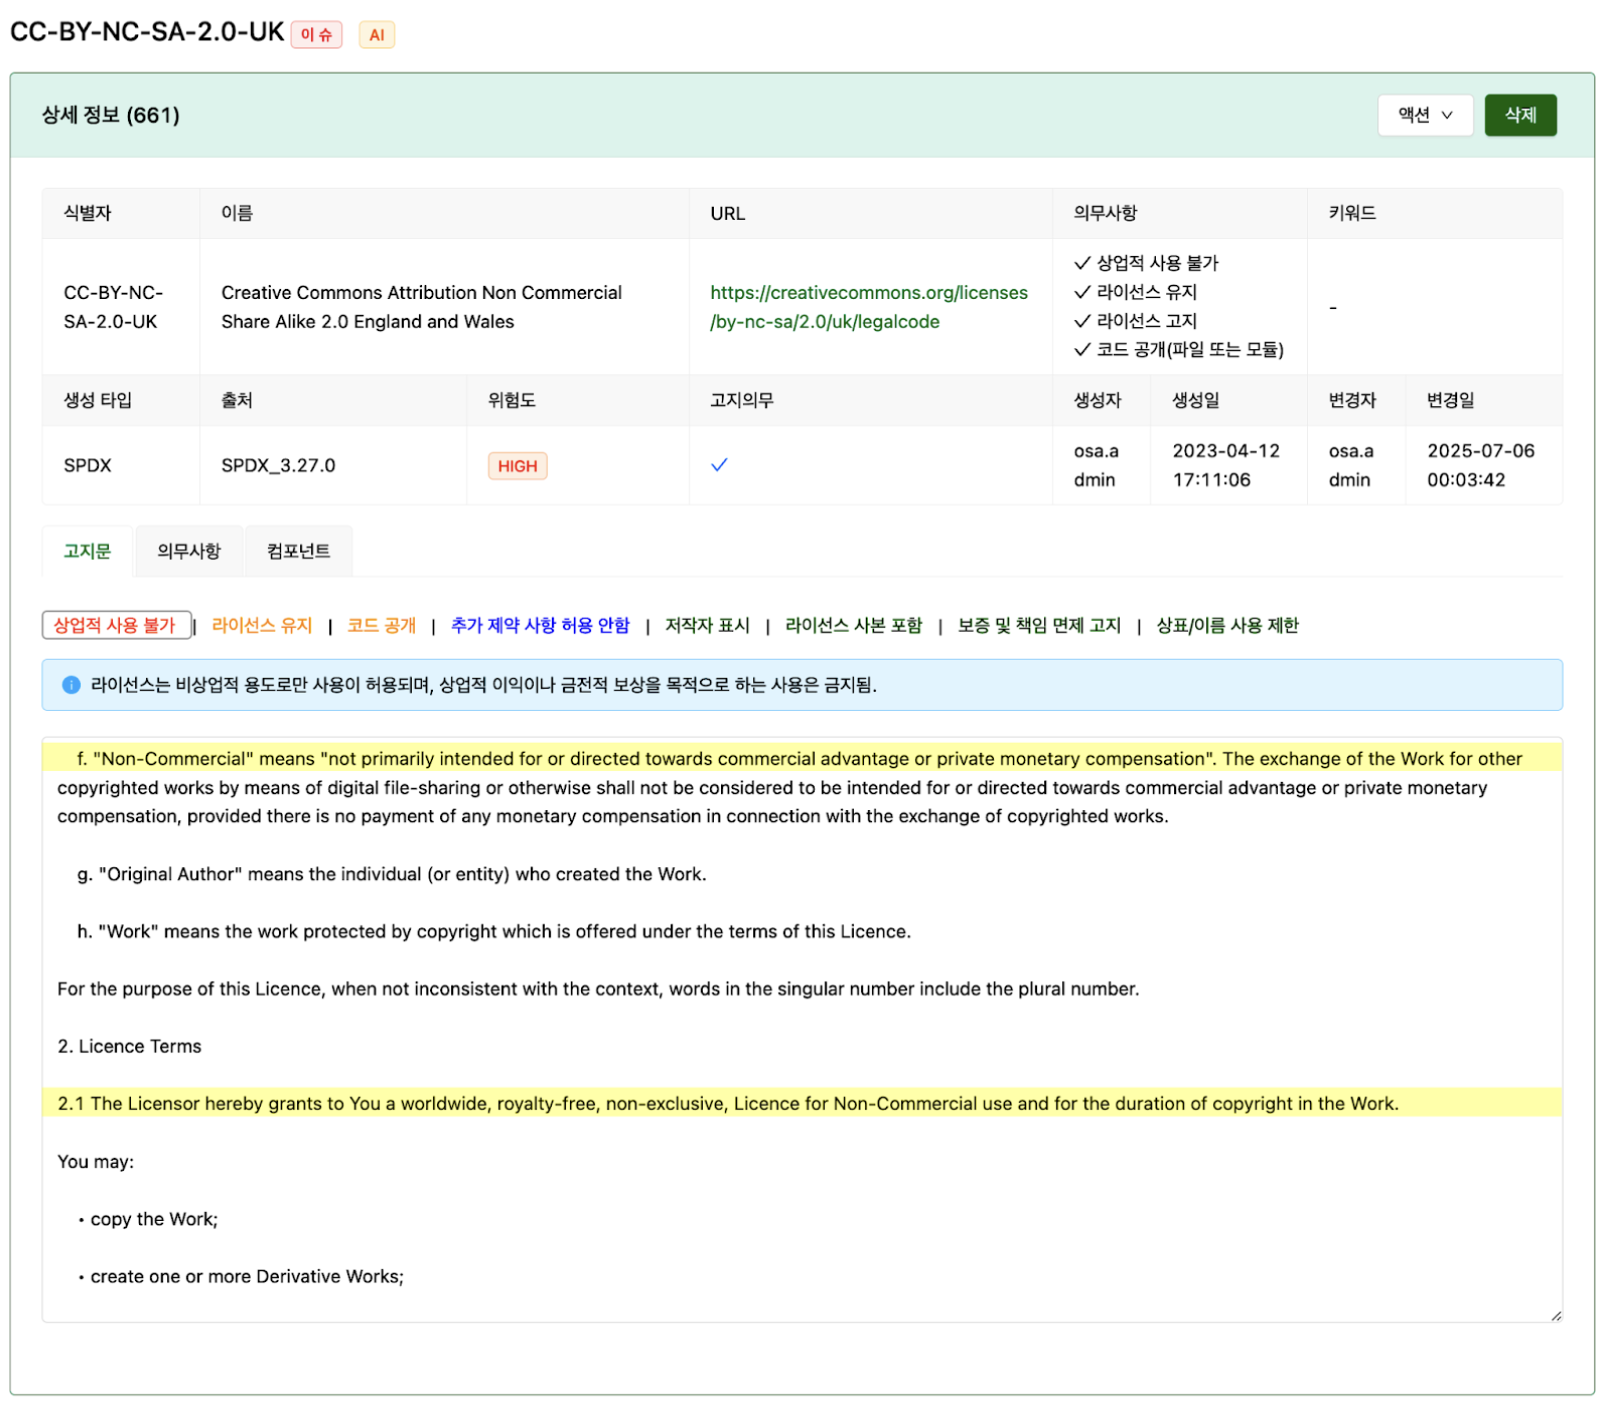Select the 상업적 사용 불가 filter tag
Screen dimensions: 1610x1408
(115, 625)
